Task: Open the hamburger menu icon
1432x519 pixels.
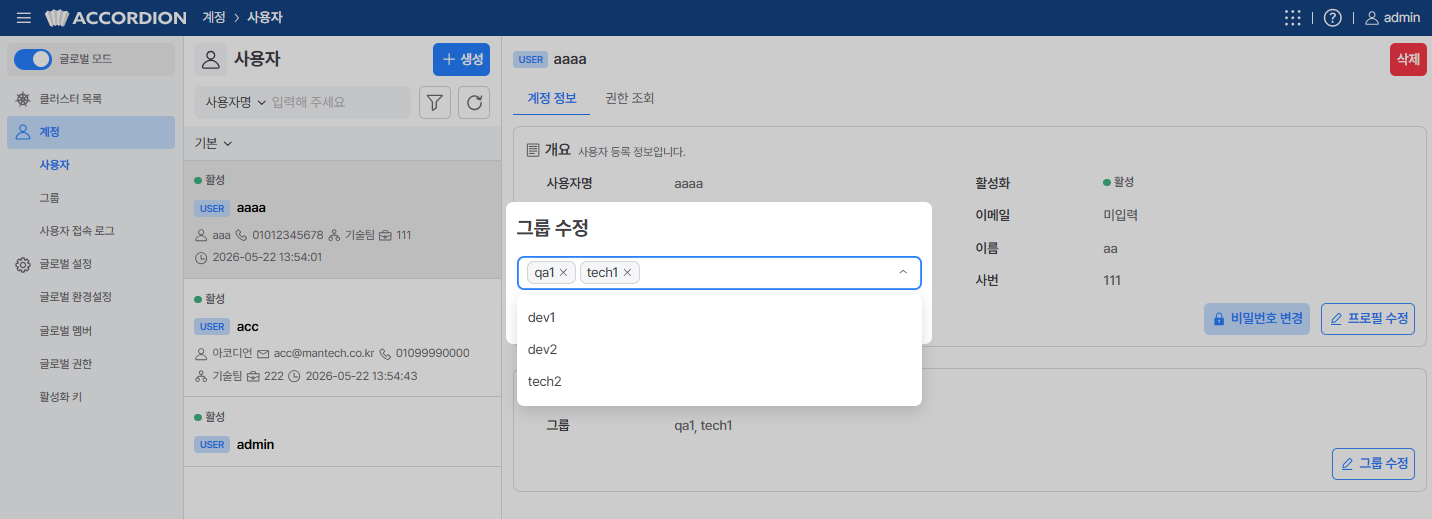Action: point(24,18)
